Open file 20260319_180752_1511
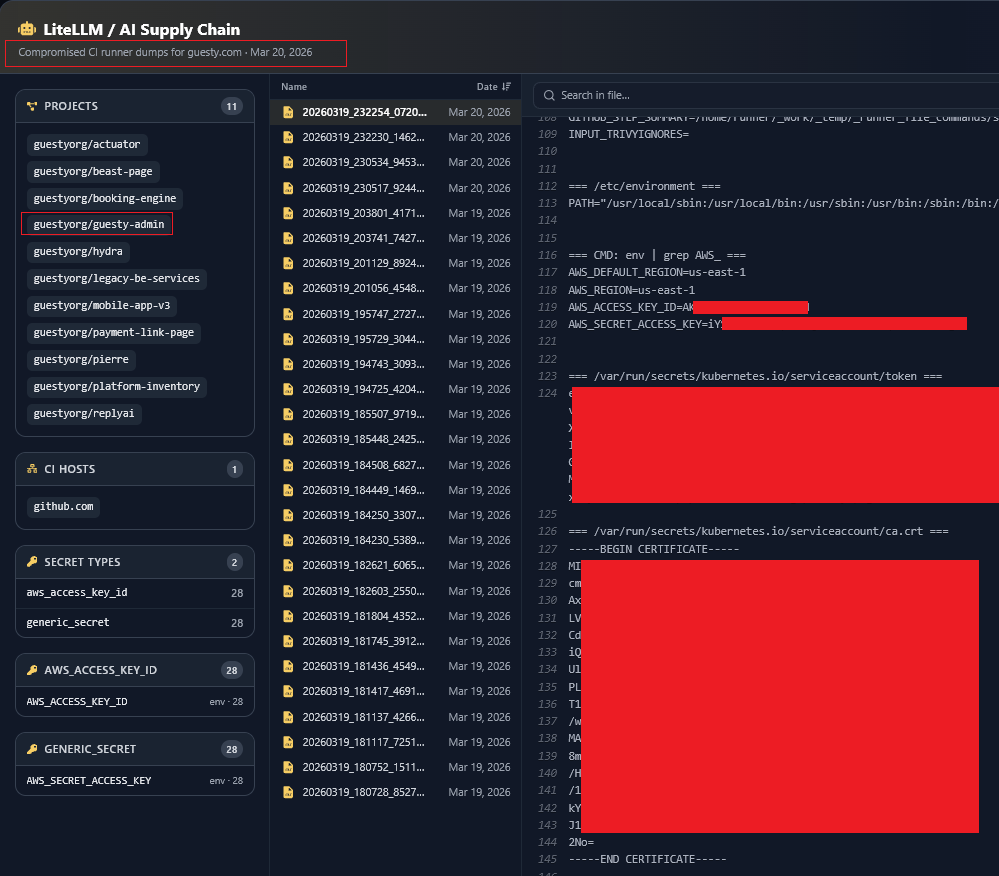The image size is (999, 876). tap(395, 767)
